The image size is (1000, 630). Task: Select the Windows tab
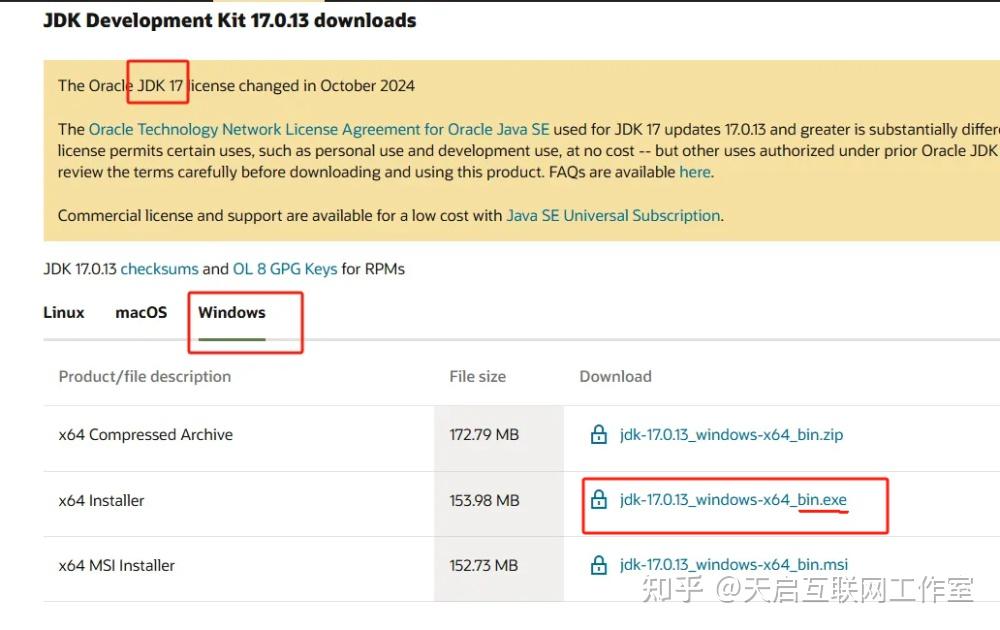click(x=232, y=312)
